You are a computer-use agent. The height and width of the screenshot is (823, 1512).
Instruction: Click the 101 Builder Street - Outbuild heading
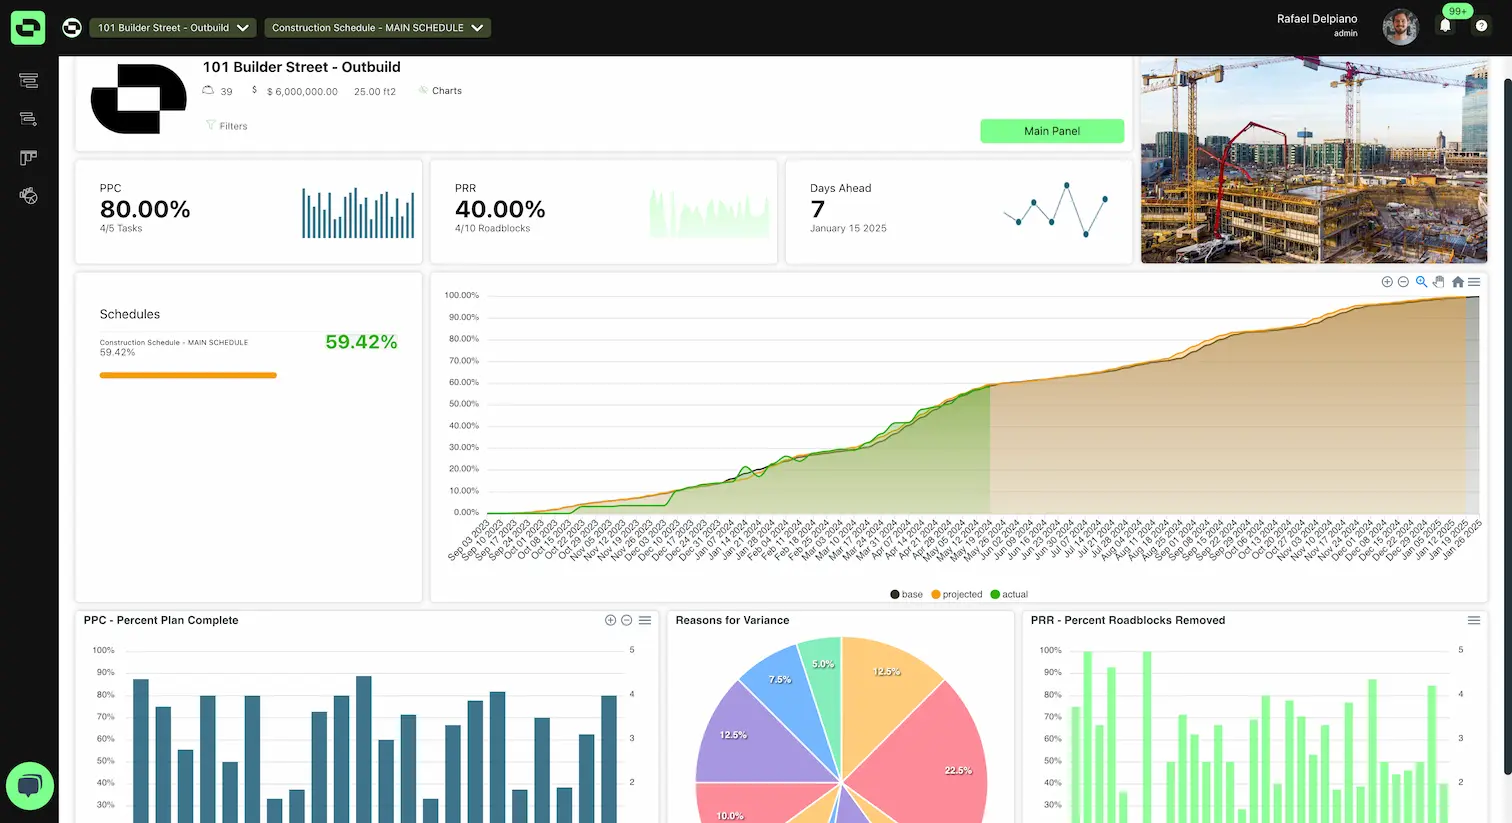click(302, 67)
